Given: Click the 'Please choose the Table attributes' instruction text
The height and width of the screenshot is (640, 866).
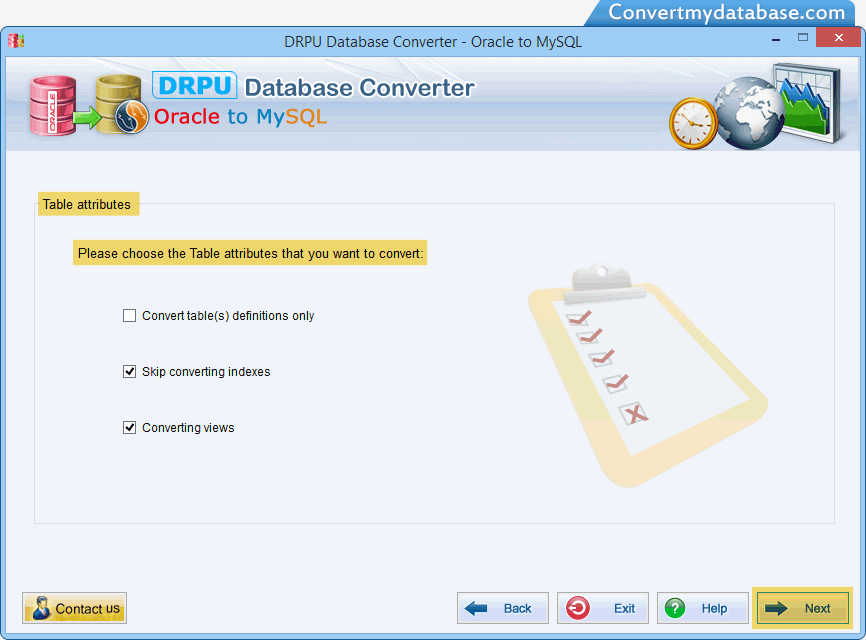Looking at the screenshot, I should (250, 253).
